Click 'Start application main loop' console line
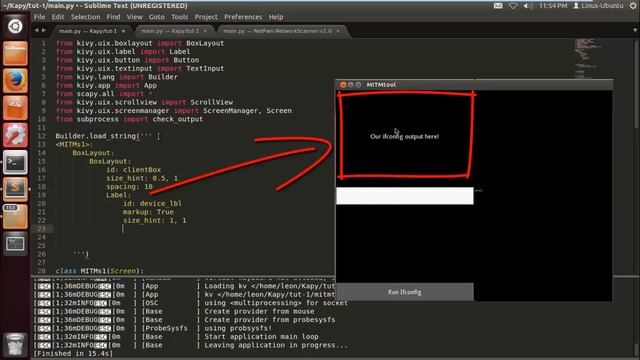The image size is (640, 360). pos(261,337)
